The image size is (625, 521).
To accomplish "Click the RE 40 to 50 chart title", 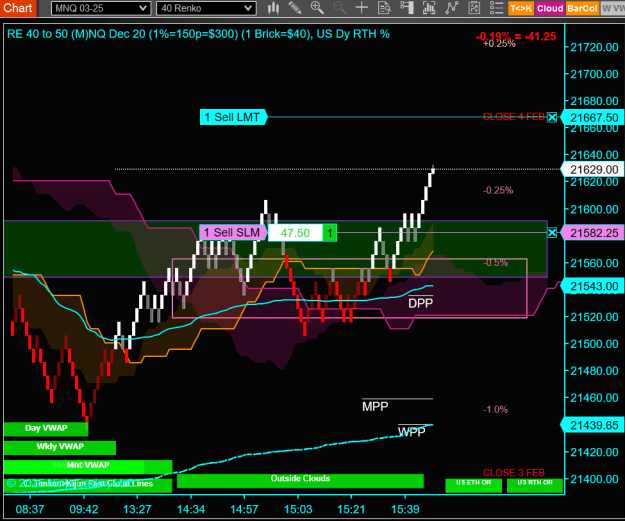I will [198, 34].
